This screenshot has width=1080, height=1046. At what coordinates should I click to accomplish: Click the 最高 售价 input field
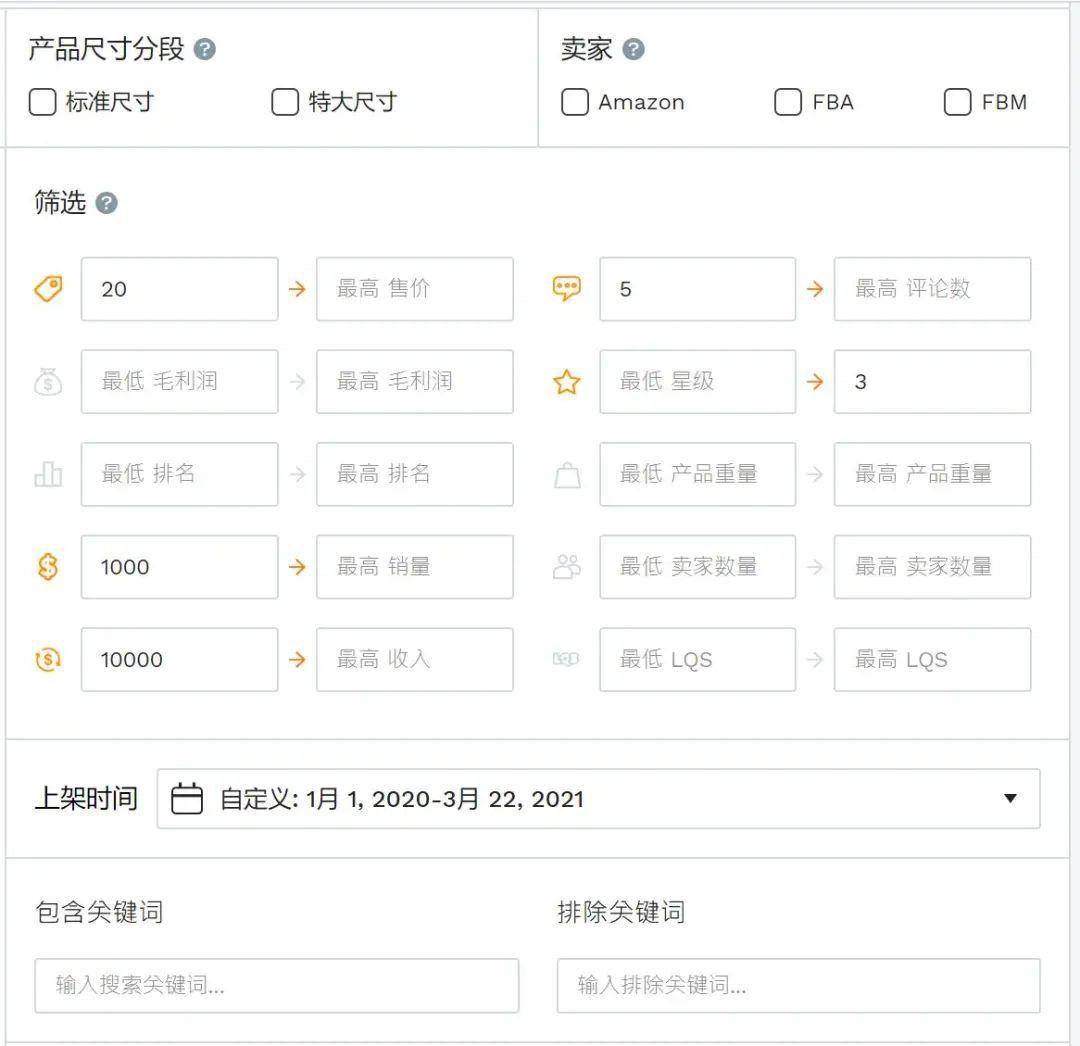click(x=414, y=289)
